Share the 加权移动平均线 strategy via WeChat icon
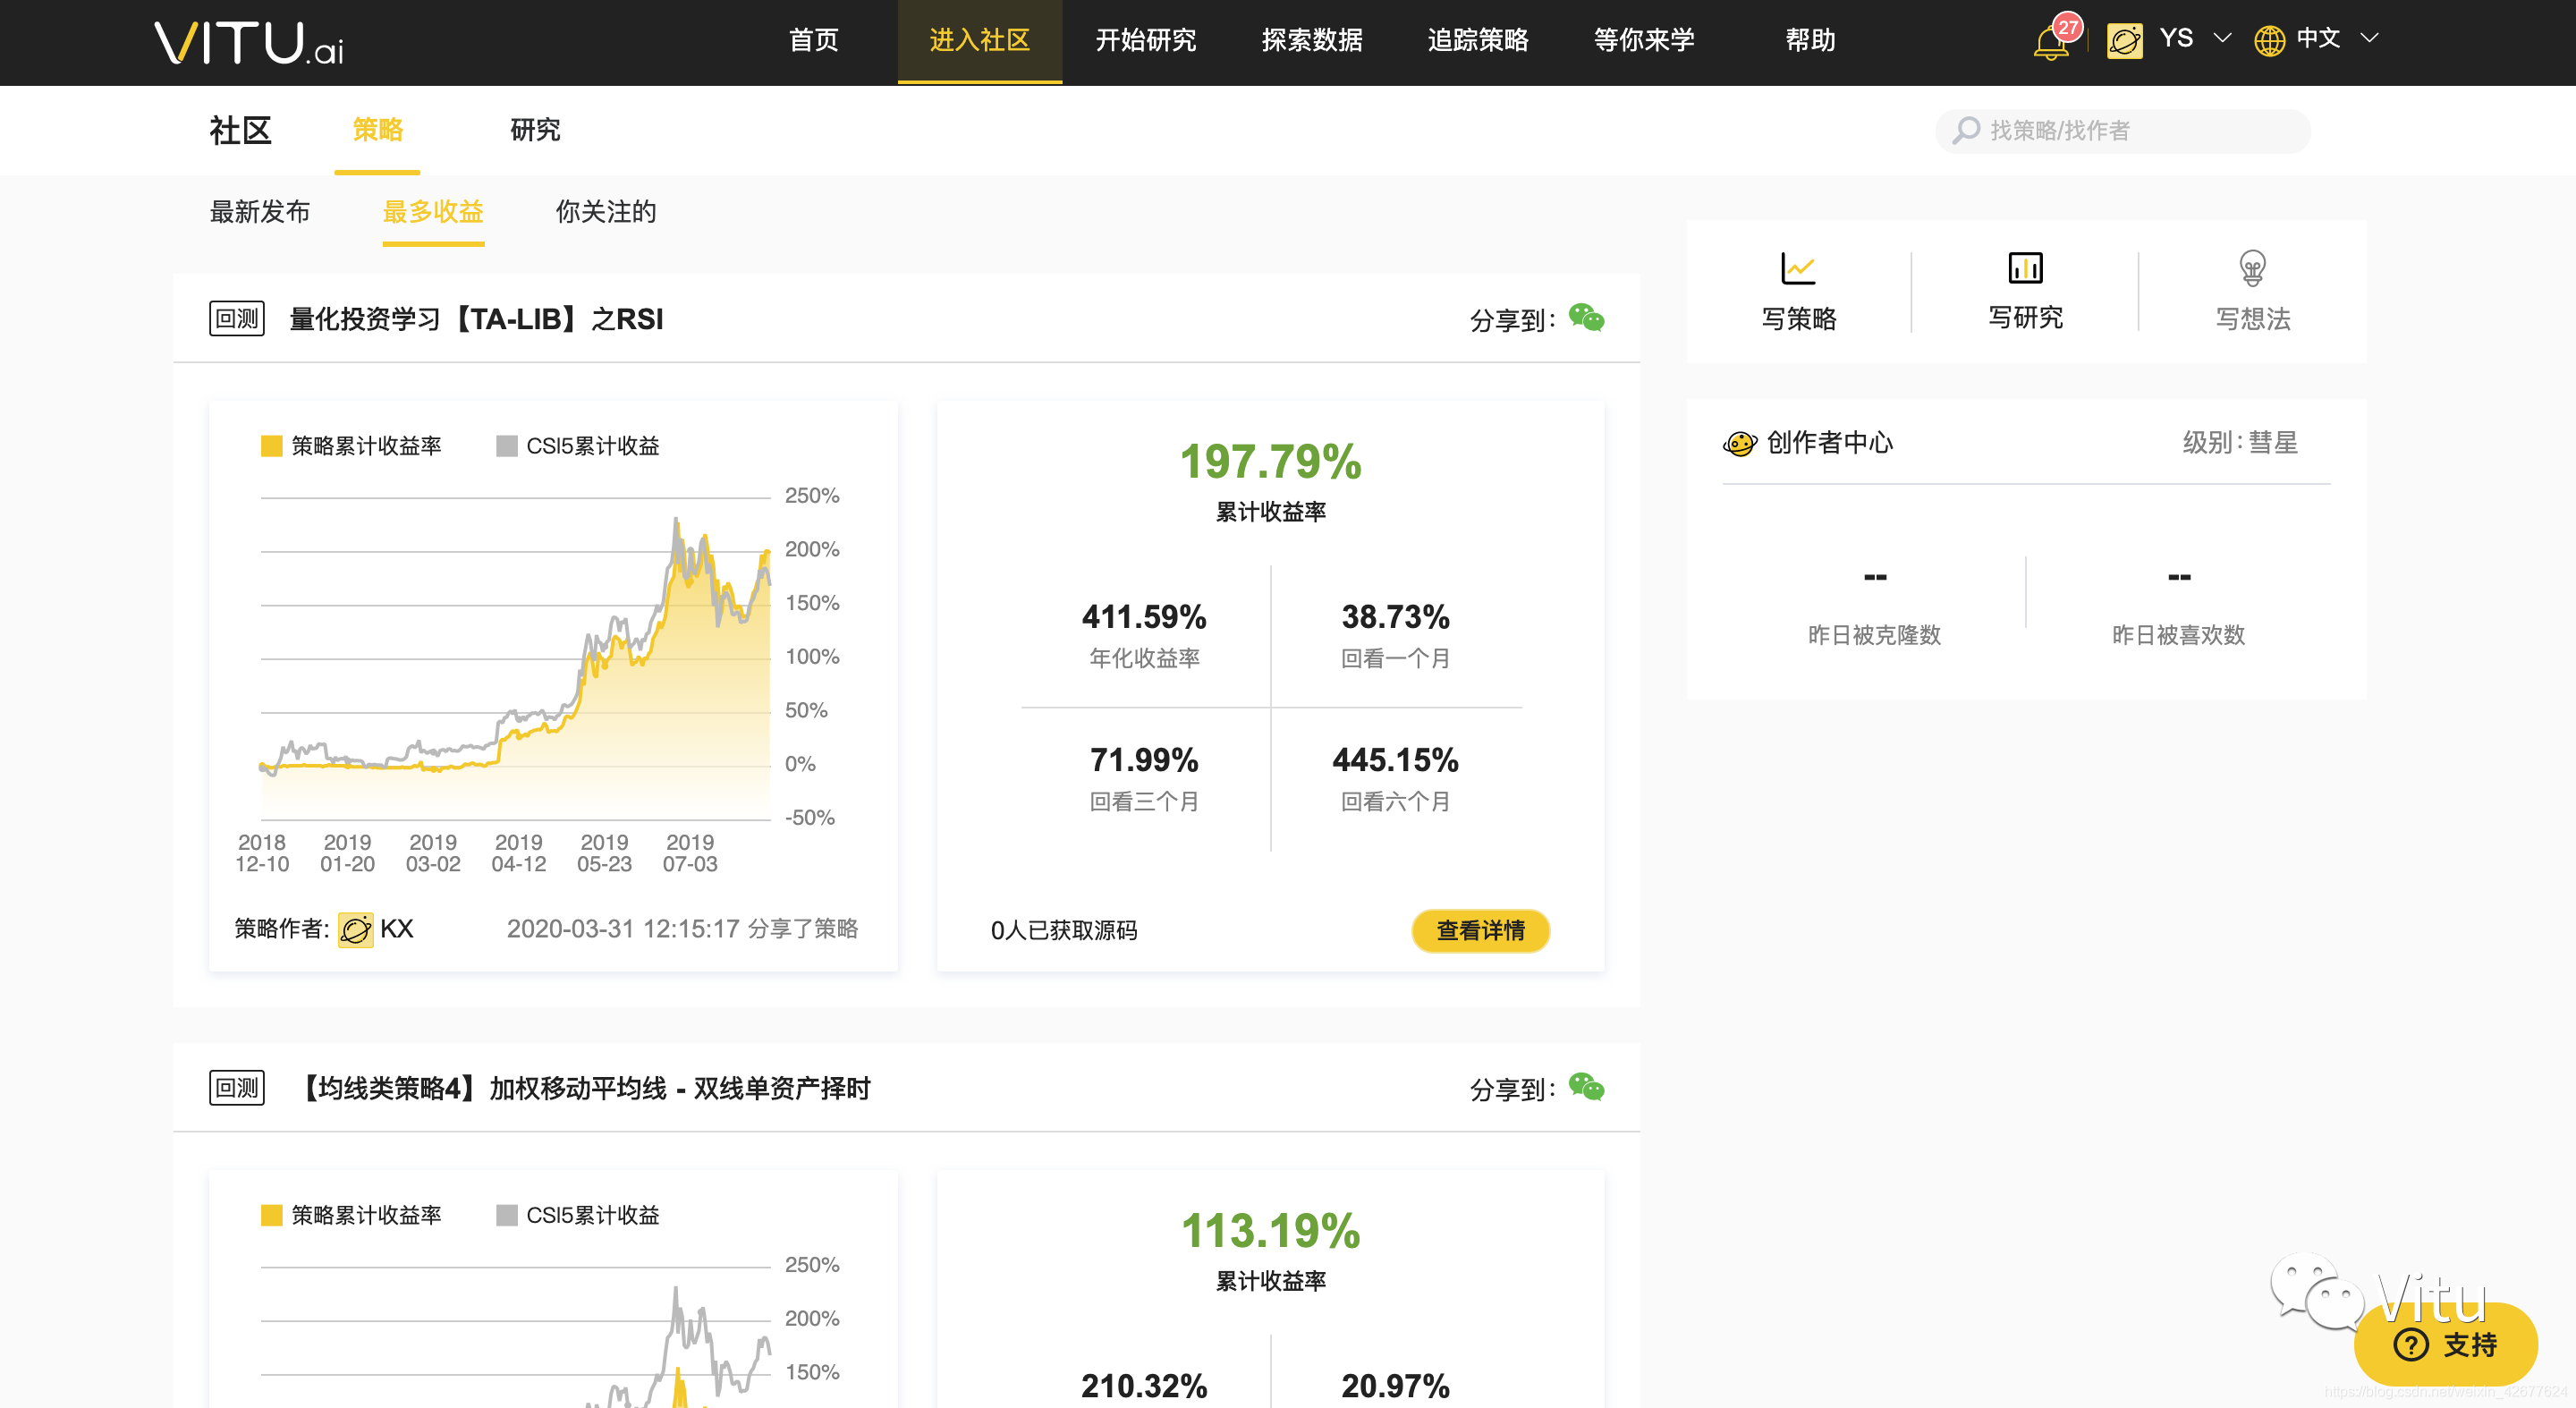2576x1408 pixels. 1587,1087
